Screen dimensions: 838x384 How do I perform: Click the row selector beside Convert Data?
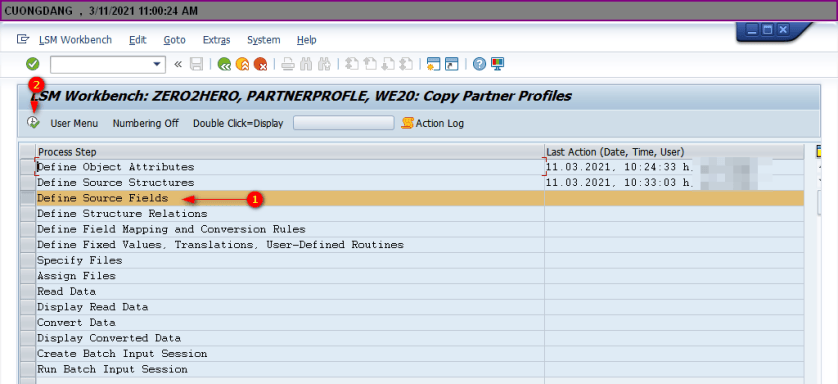click(27, 323)
